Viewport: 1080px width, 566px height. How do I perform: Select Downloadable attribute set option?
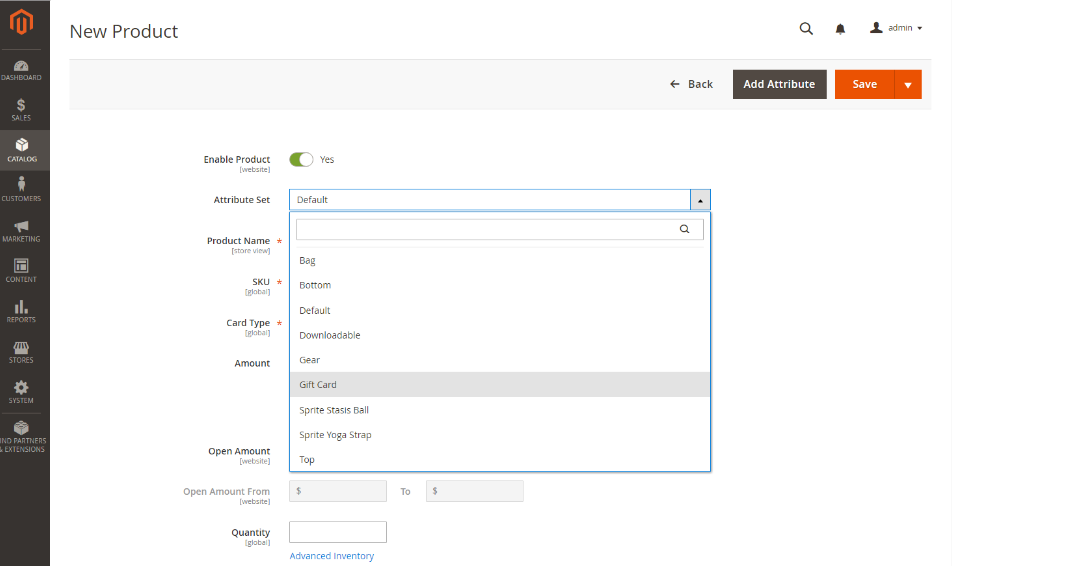(499, 335)
